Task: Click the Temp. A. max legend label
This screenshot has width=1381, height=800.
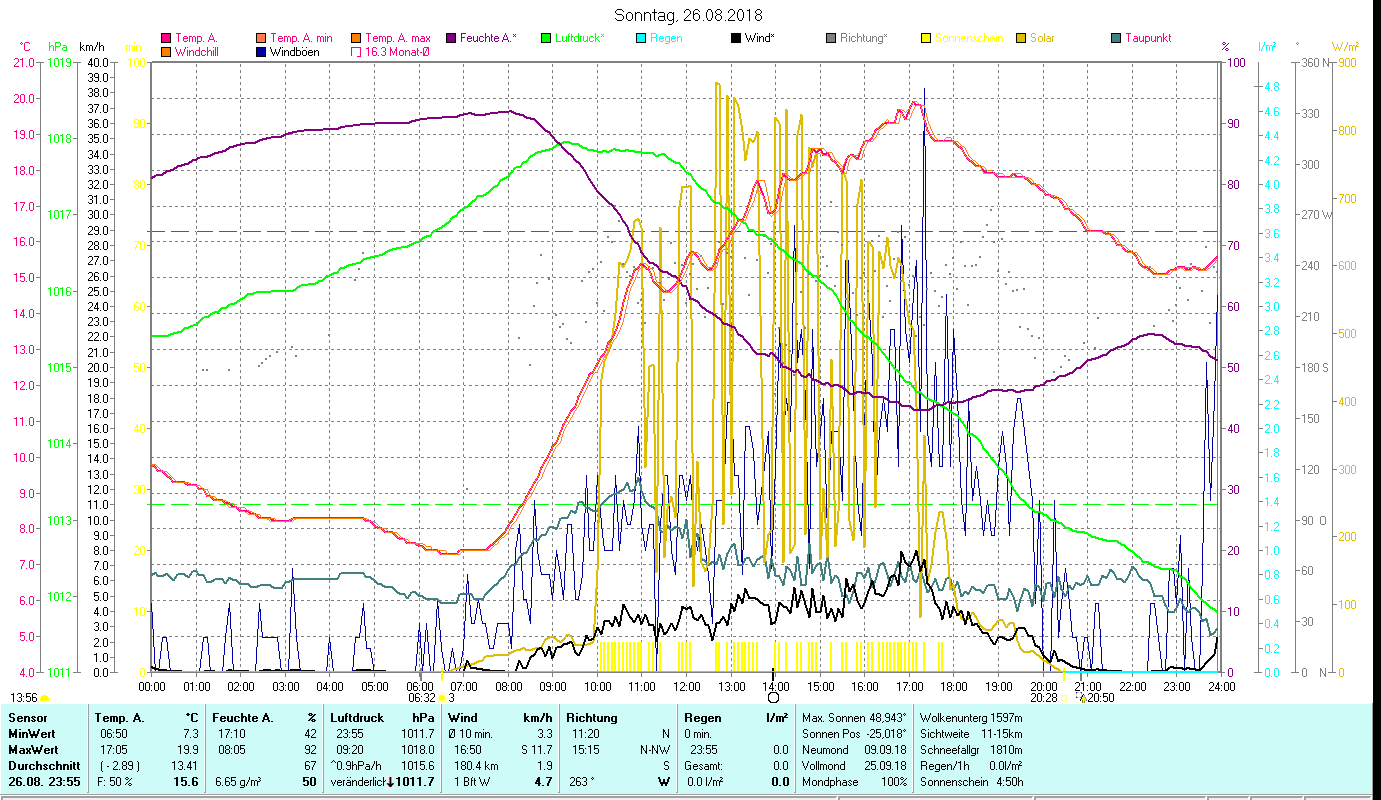Action: pyautogui.click(x=398, y=39)
